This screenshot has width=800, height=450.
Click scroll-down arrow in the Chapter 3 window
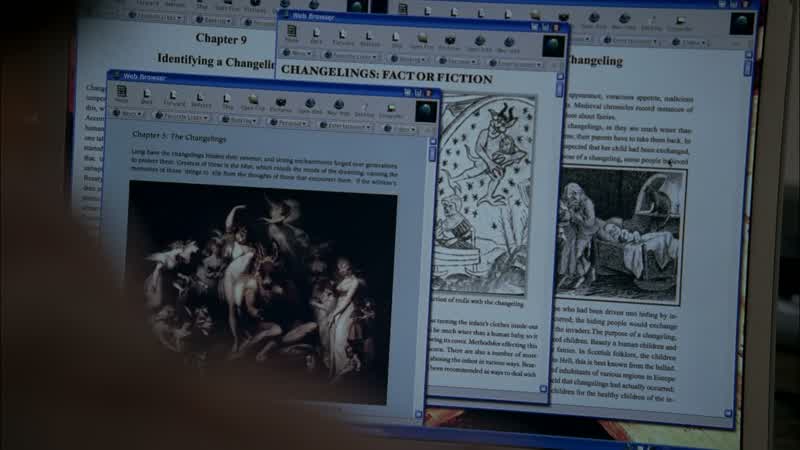[419, 414]
